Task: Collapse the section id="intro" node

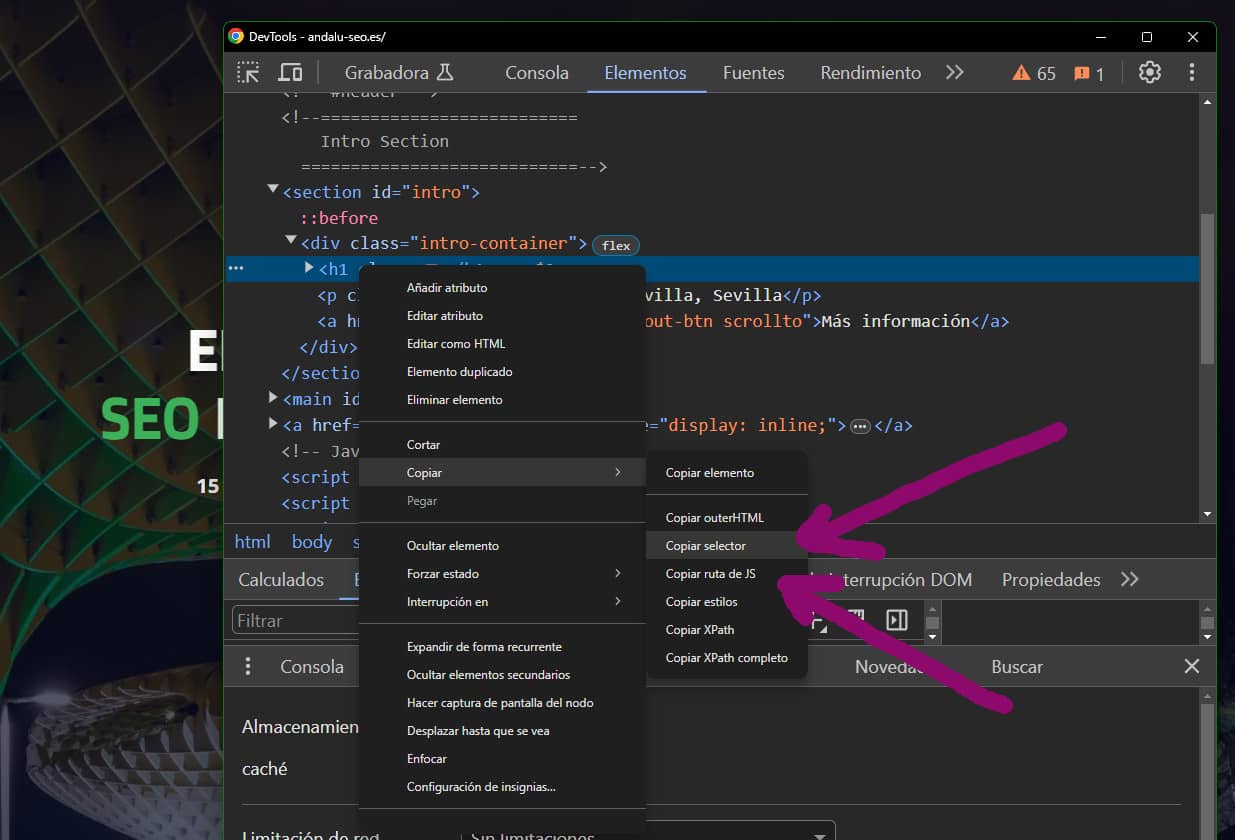Action: point(273,190)
